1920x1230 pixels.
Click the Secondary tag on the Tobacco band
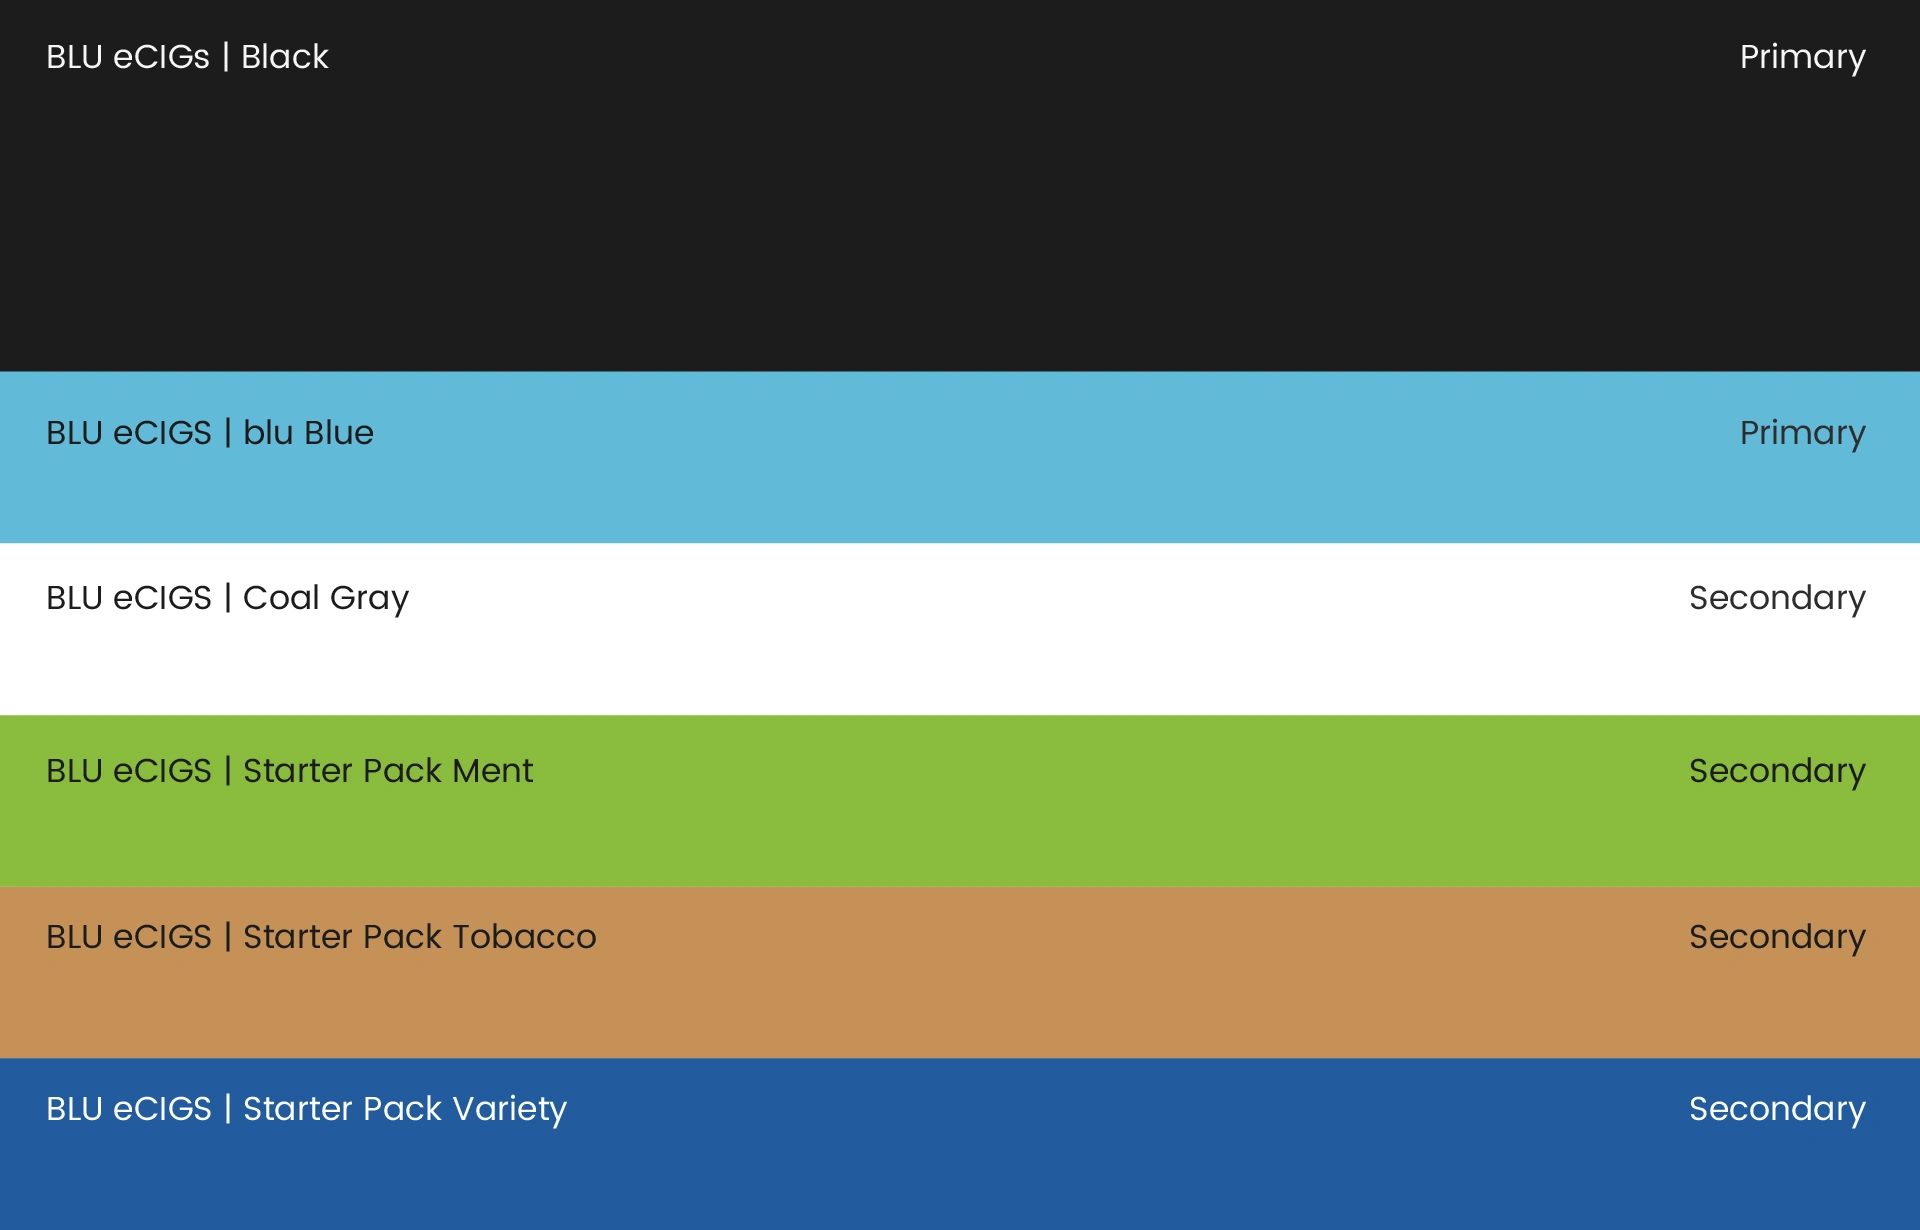click(x=1777, y=937)
